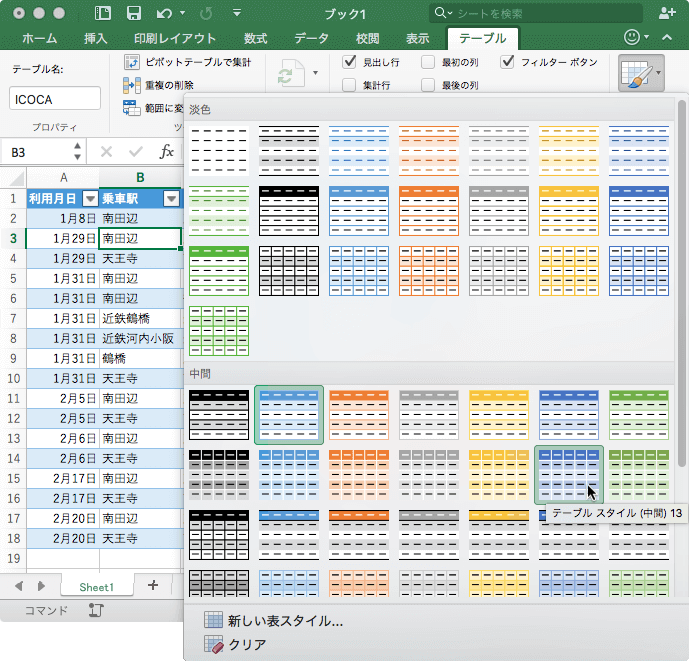The height and width of the screenshot is (661, 689).
Task: Click the Undo arrow icon
Action: click(x=164, y=14)
